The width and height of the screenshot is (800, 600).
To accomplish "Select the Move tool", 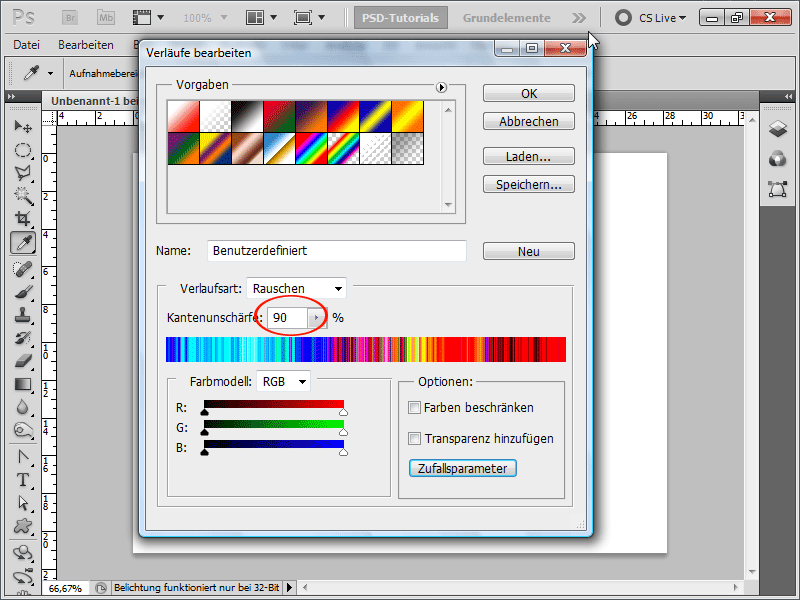I will [x=23, y=126].
